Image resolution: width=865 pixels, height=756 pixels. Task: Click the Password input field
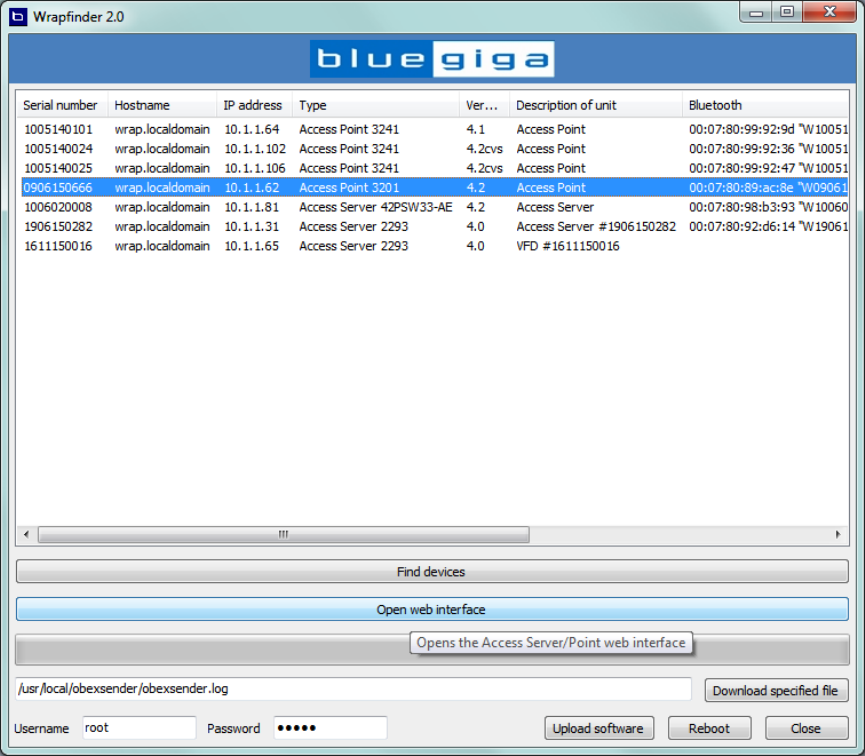[x=330, y=728]
